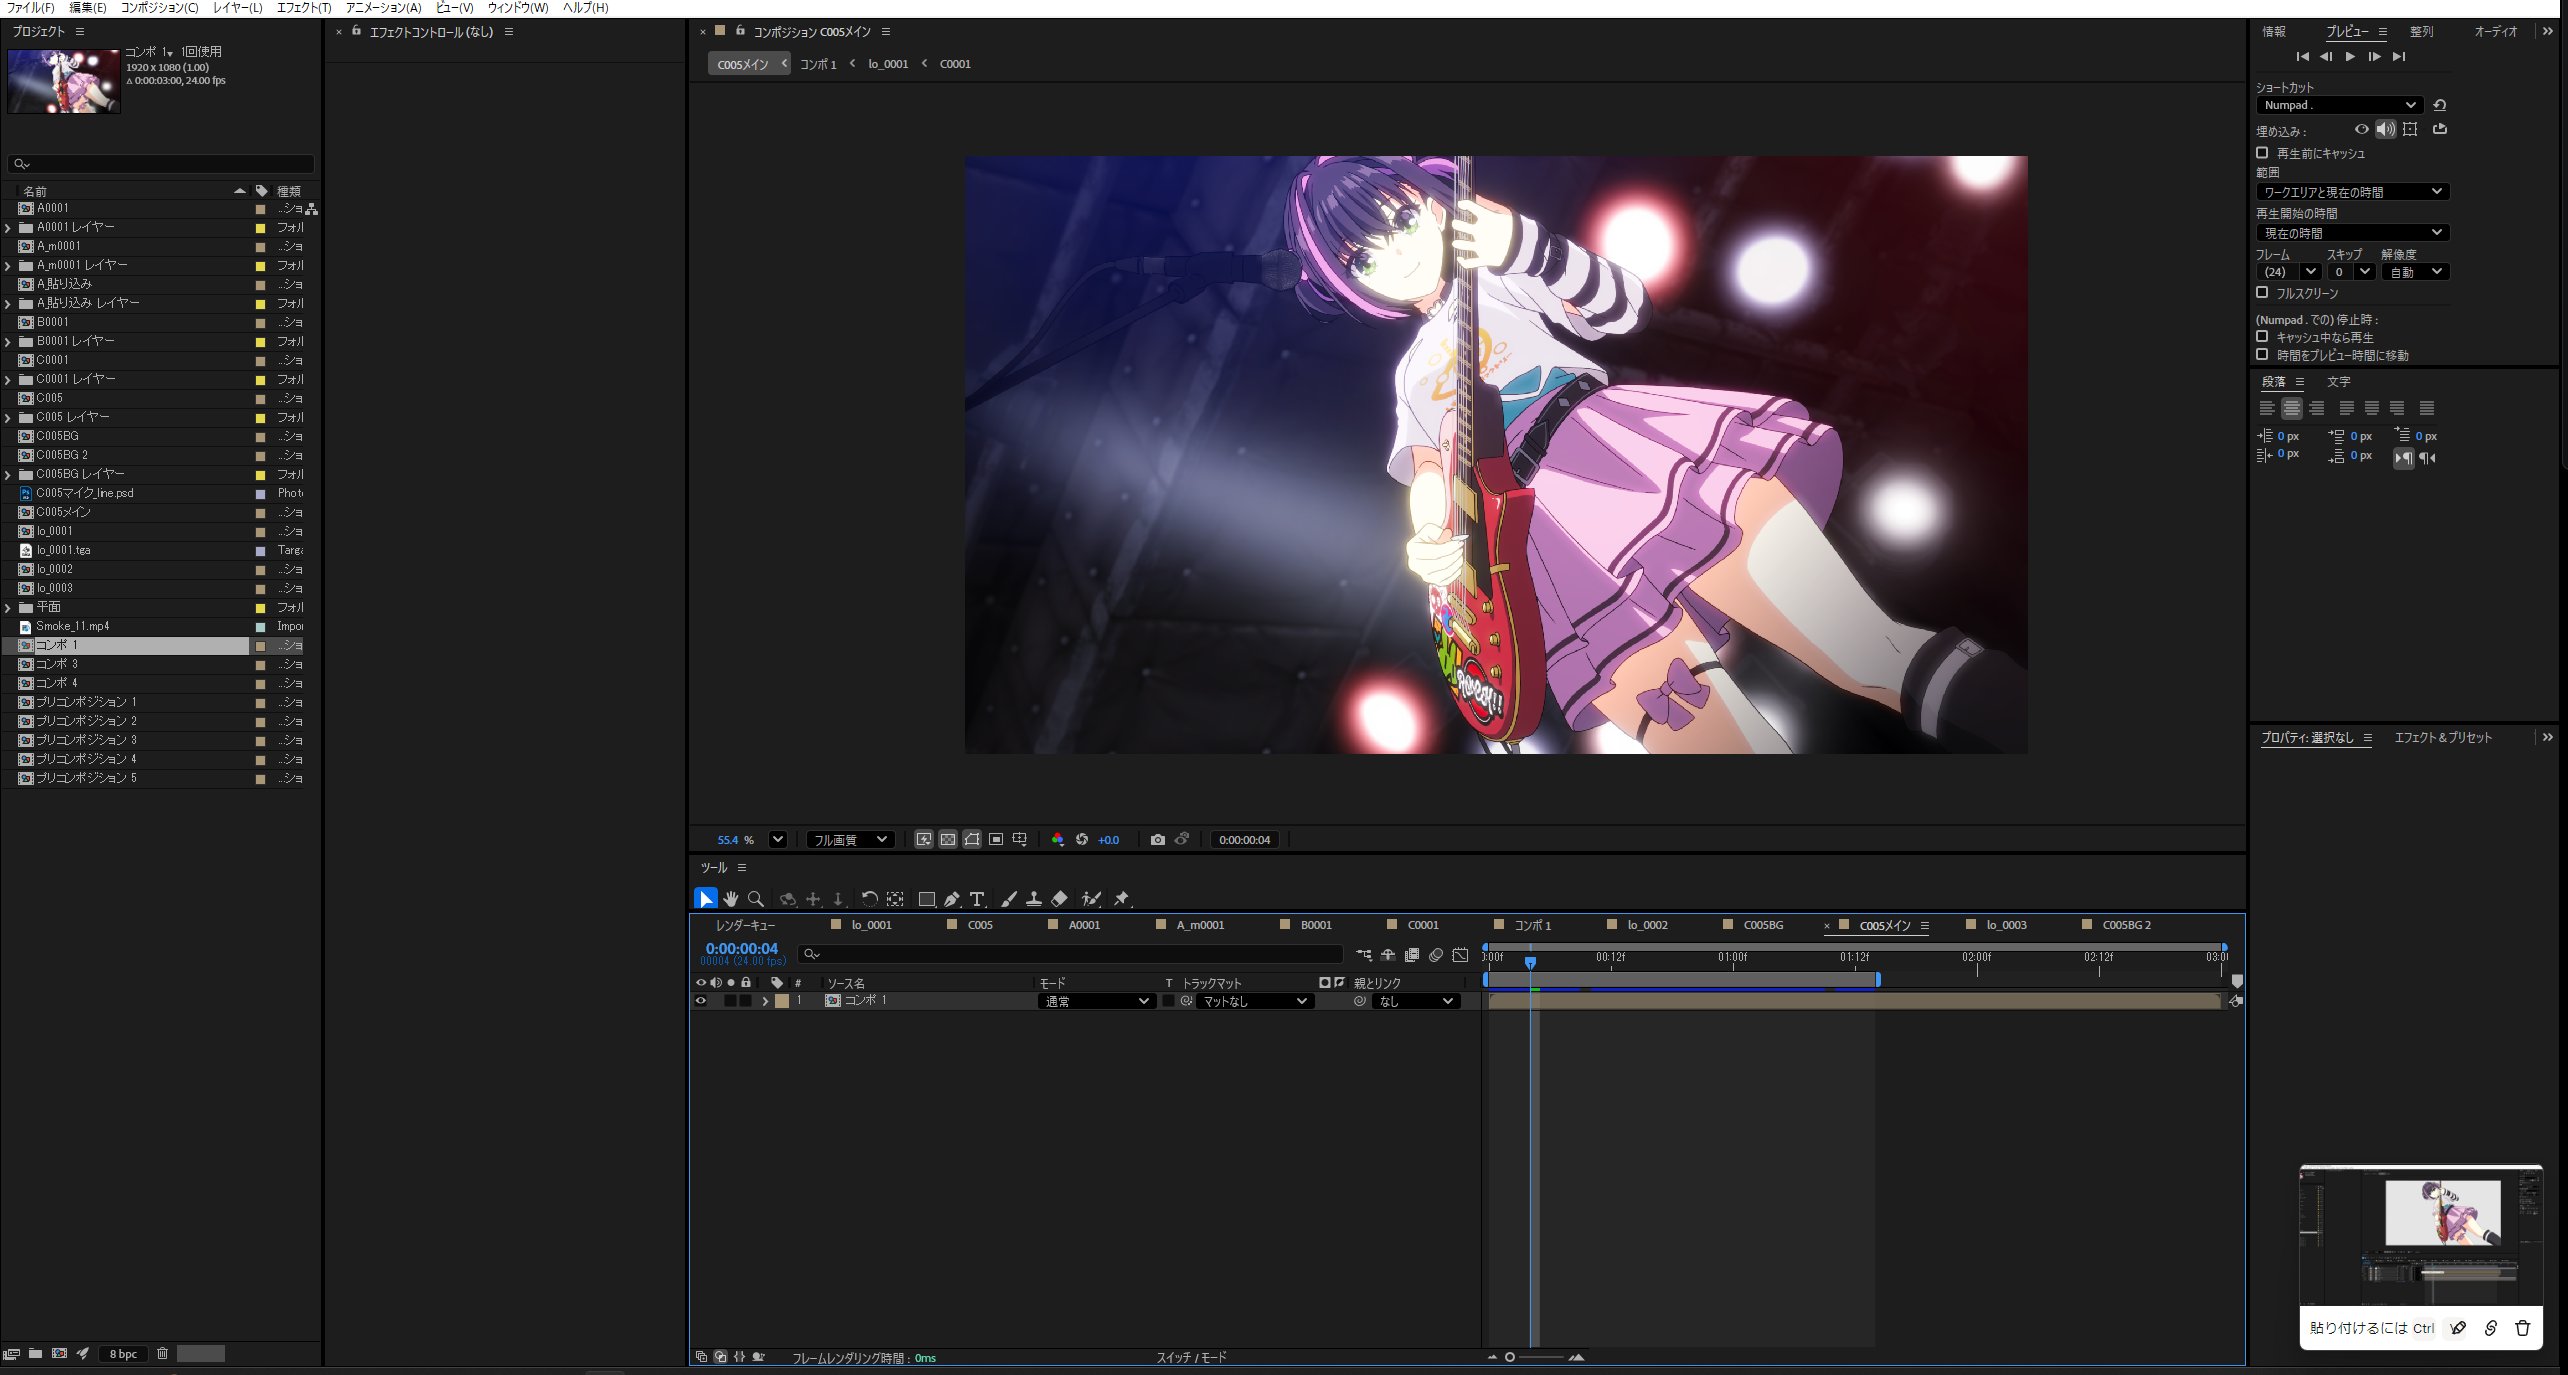Select the Eraser tool

[1060, 899]
